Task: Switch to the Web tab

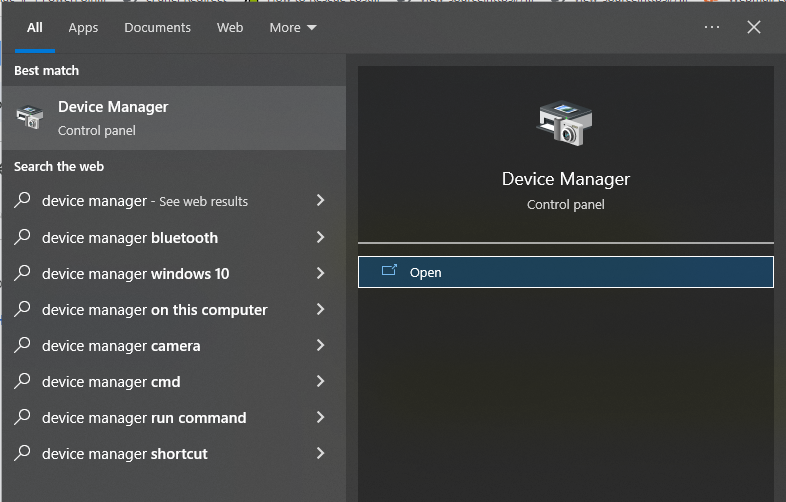Action: (x=230, y=28)
